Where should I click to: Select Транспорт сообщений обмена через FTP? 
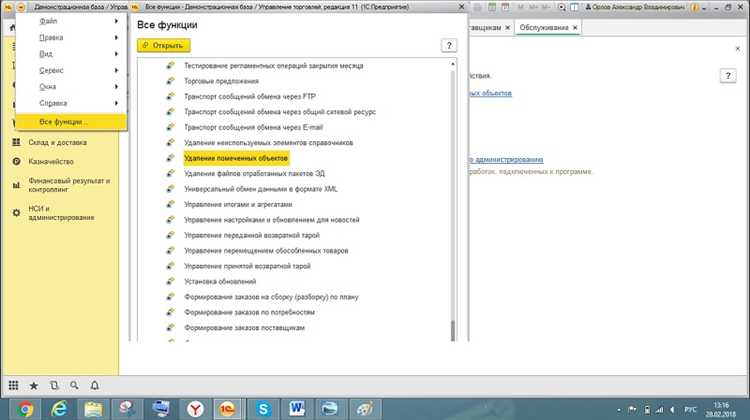click(x=250, y=96)
